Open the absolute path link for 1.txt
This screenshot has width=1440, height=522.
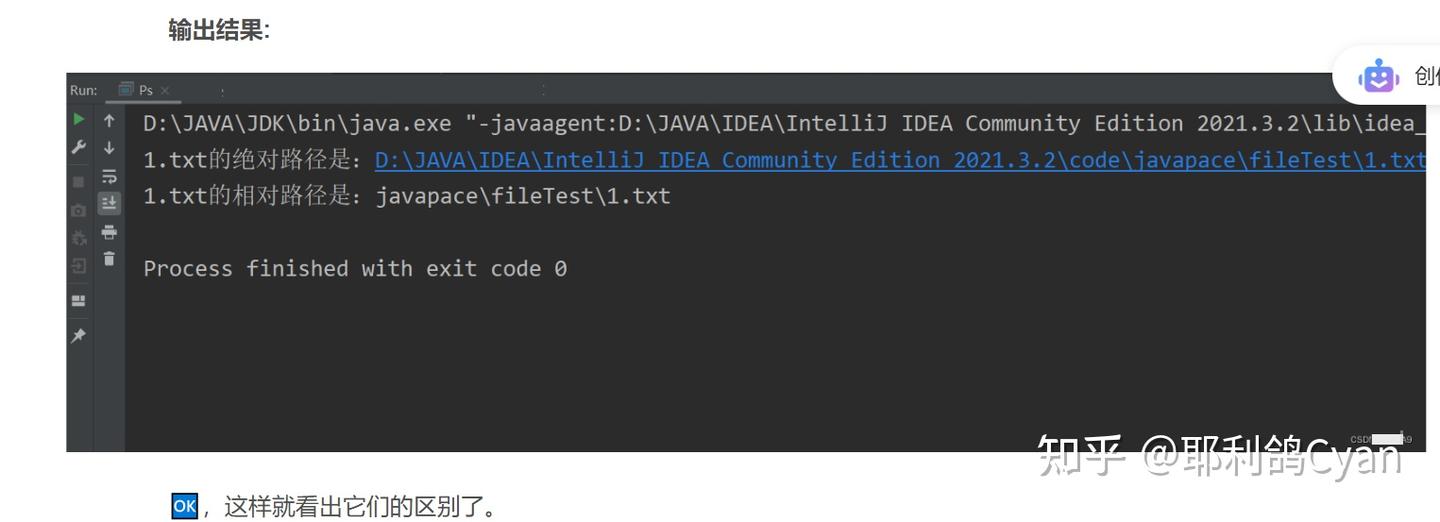[x=900, y=160]
